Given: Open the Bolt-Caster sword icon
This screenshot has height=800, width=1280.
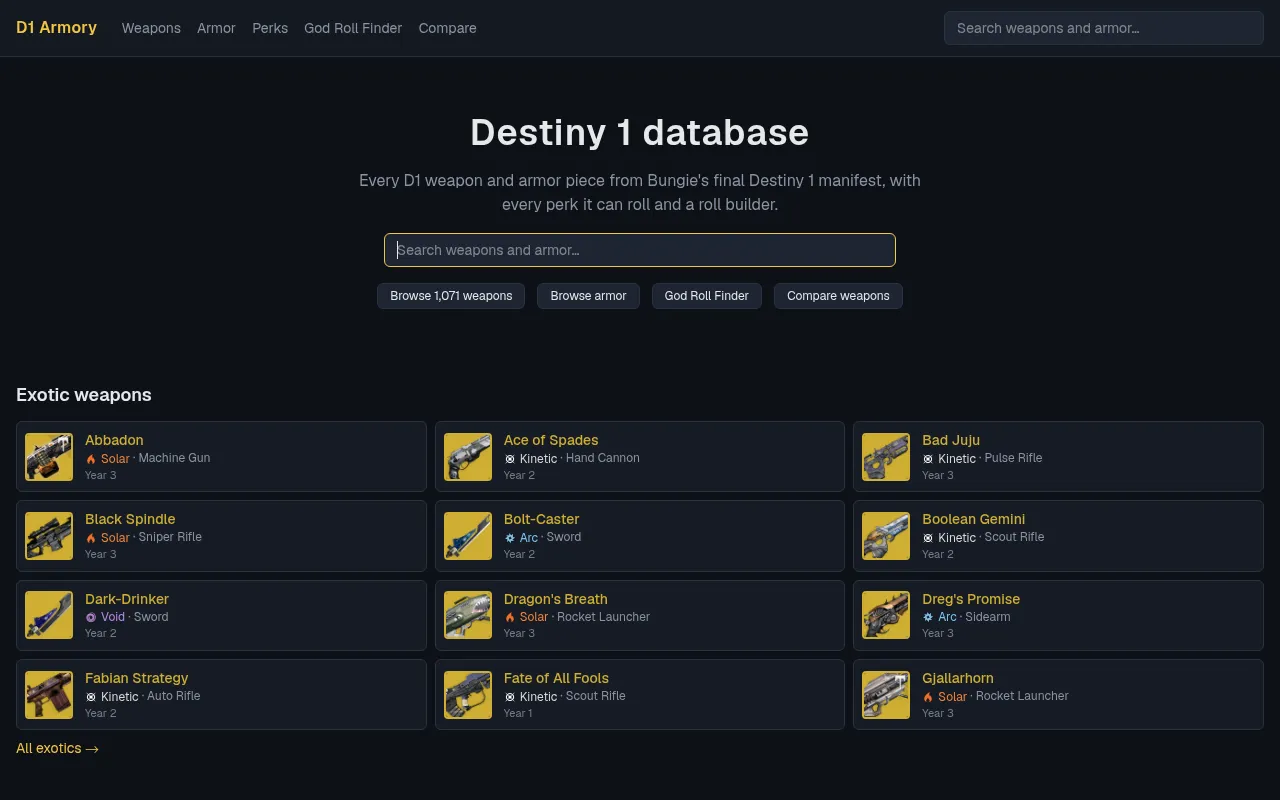Looking at the screenshot, I should pyautogui.click(x=468, y=536).
